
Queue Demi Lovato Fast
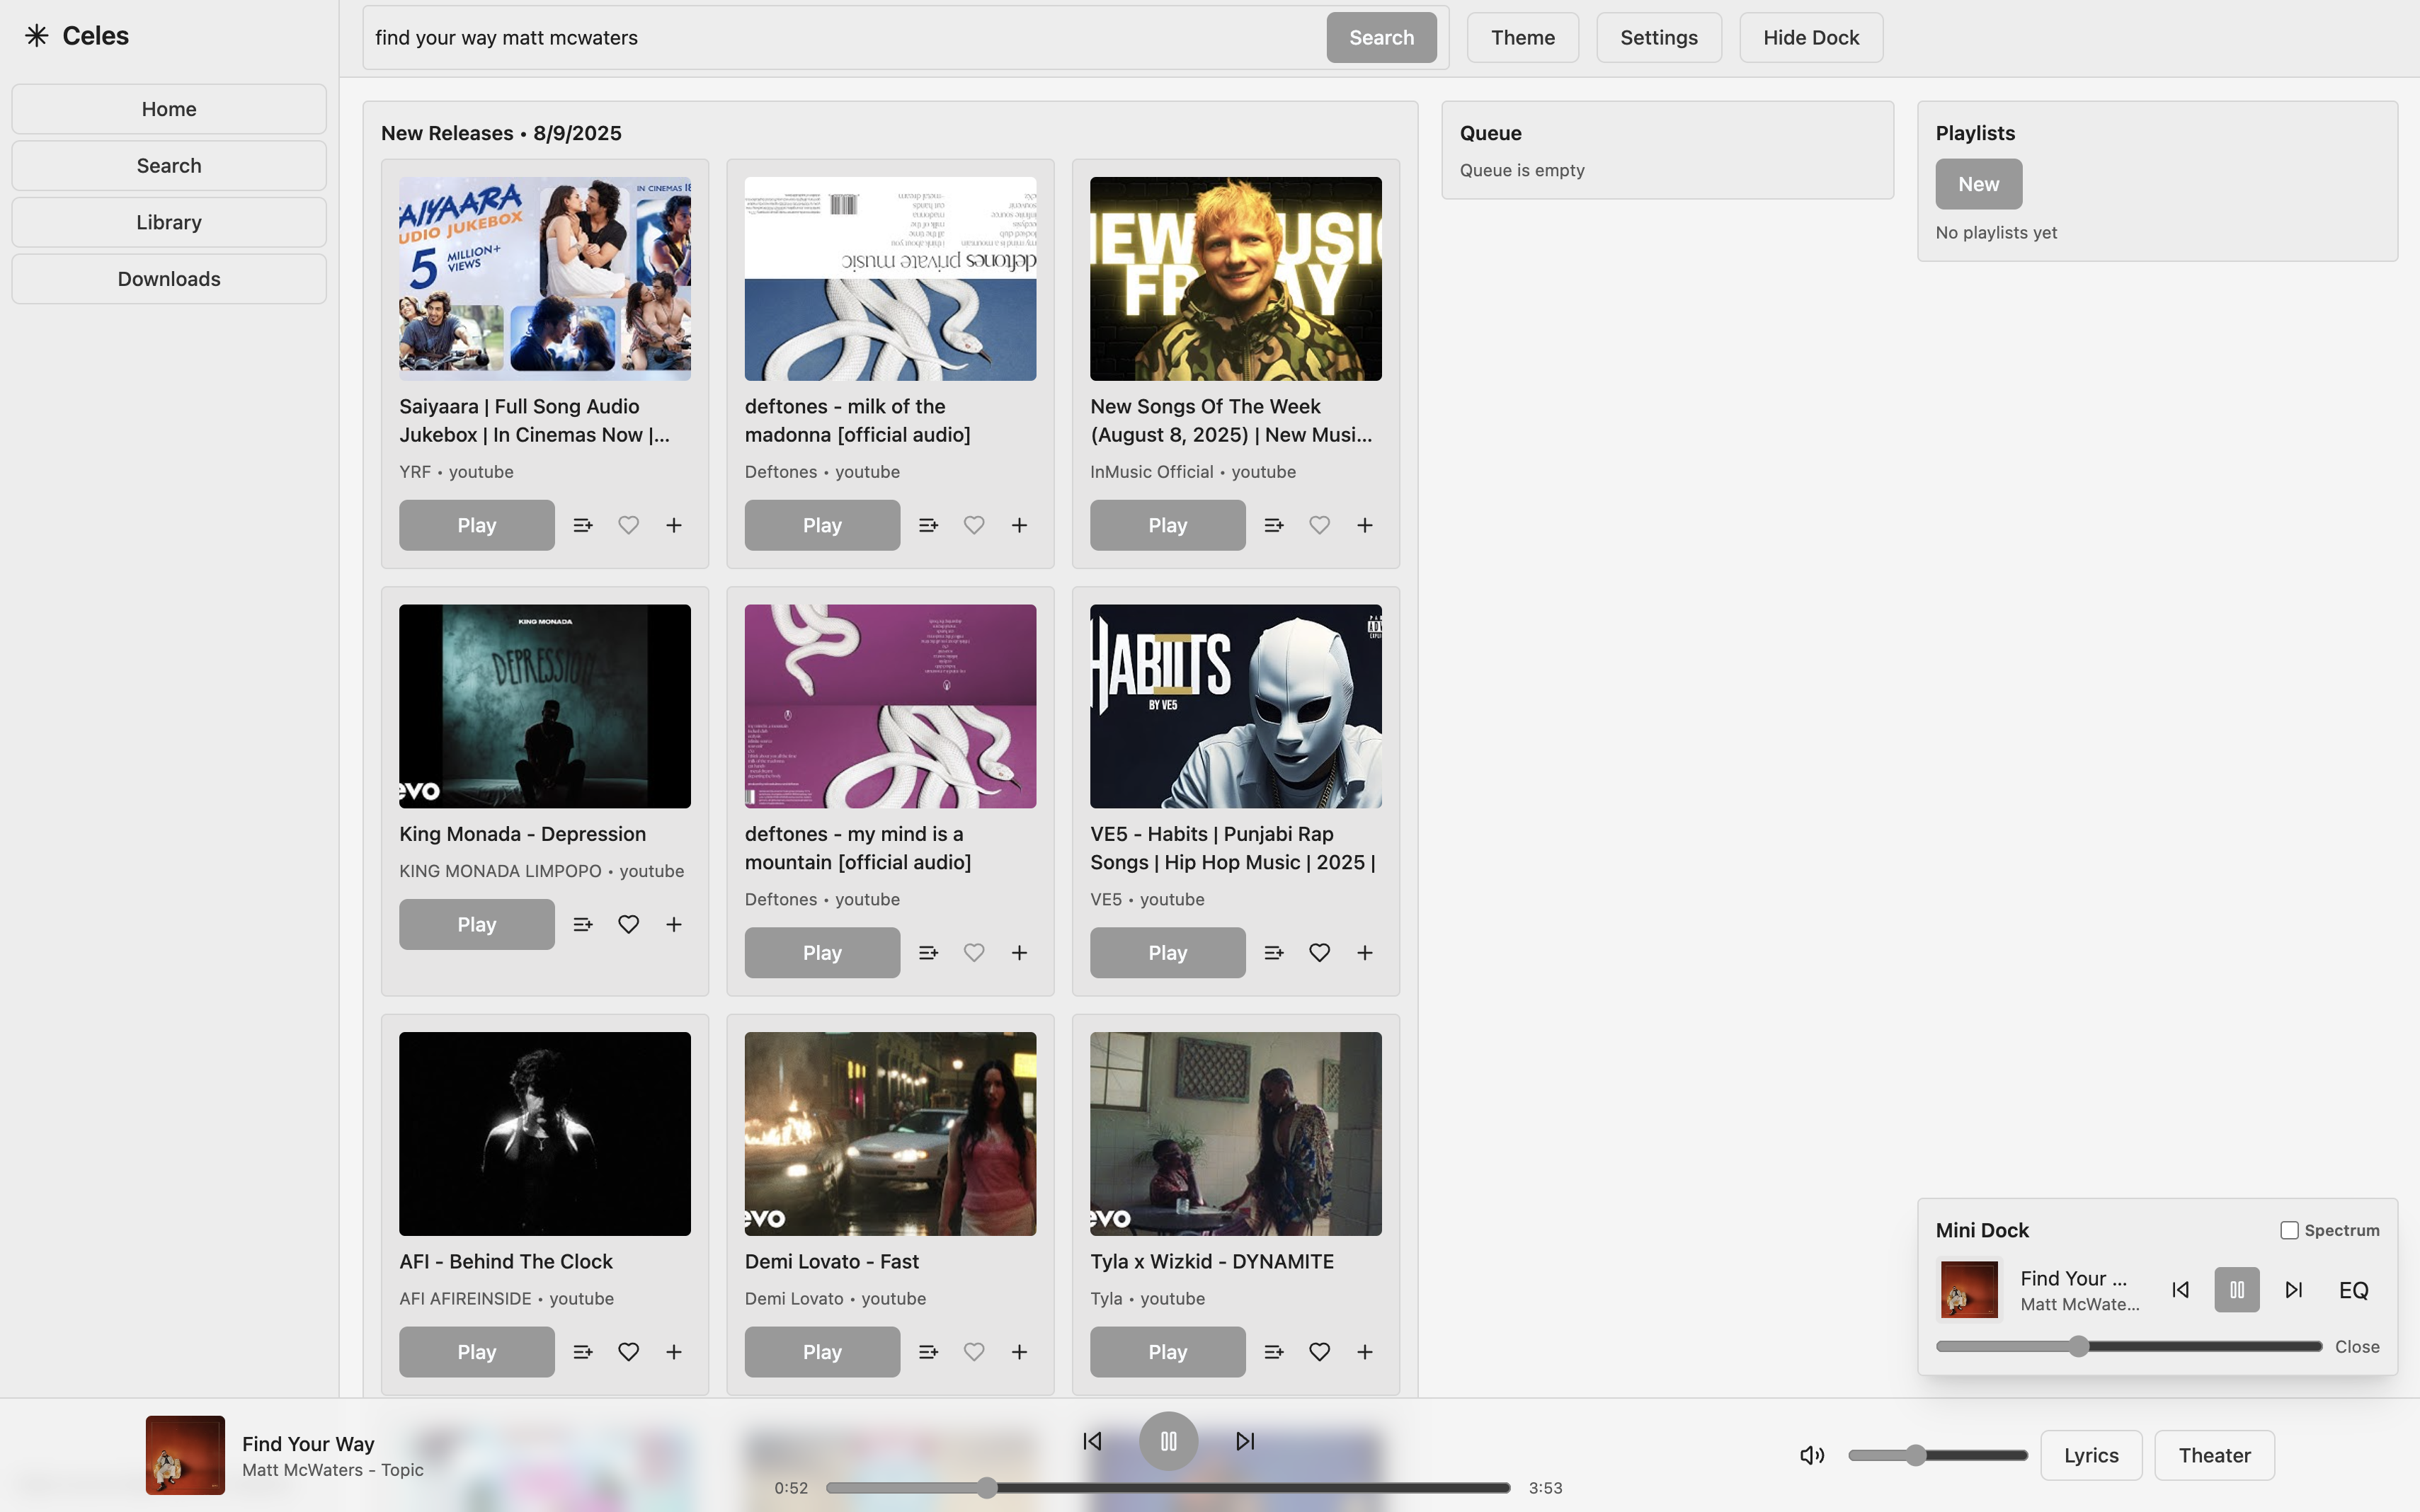[x=928, y=1352]
